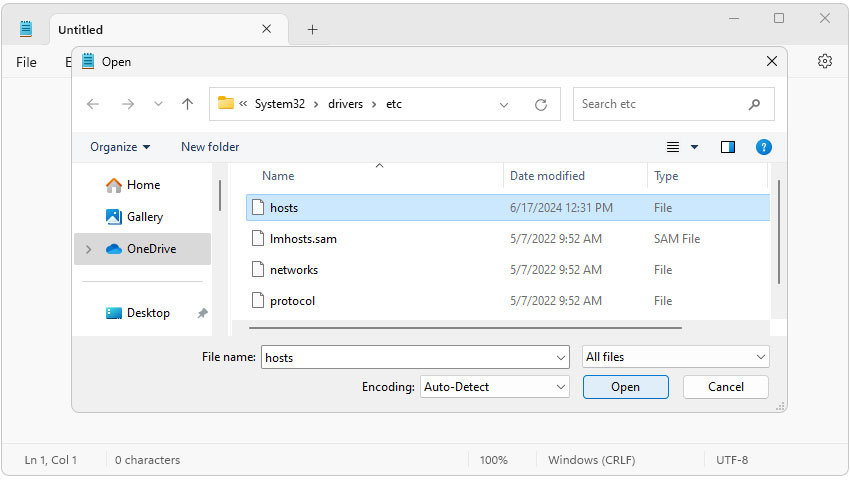Add a new tab with plus icon
Image resolution: width=850 pixels, height=480 pixels.
[312, 30]
